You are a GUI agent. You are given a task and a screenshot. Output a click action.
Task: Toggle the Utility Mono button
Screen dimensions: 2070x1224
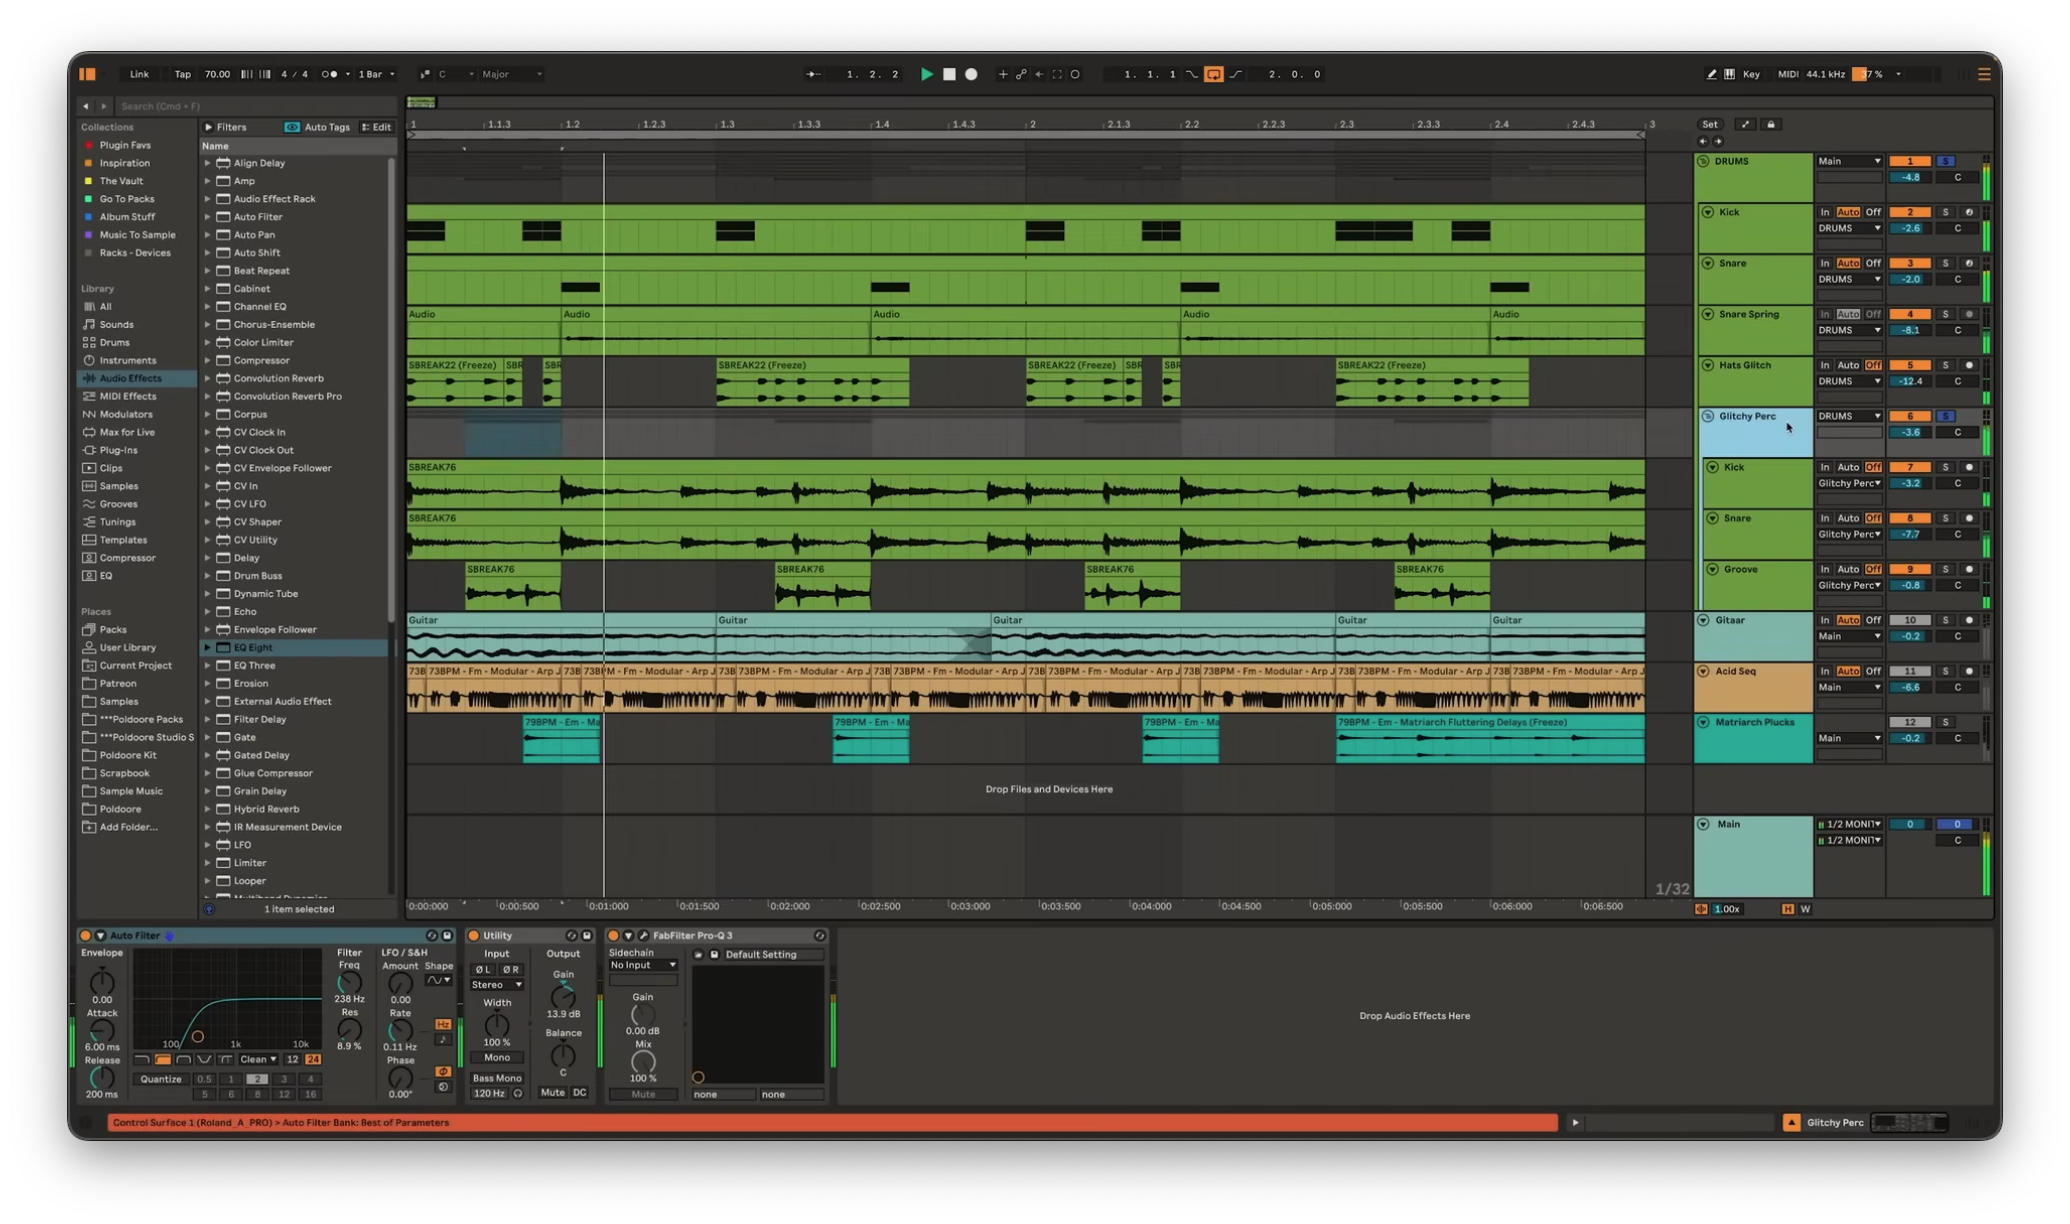click(x=497, y=1057)
